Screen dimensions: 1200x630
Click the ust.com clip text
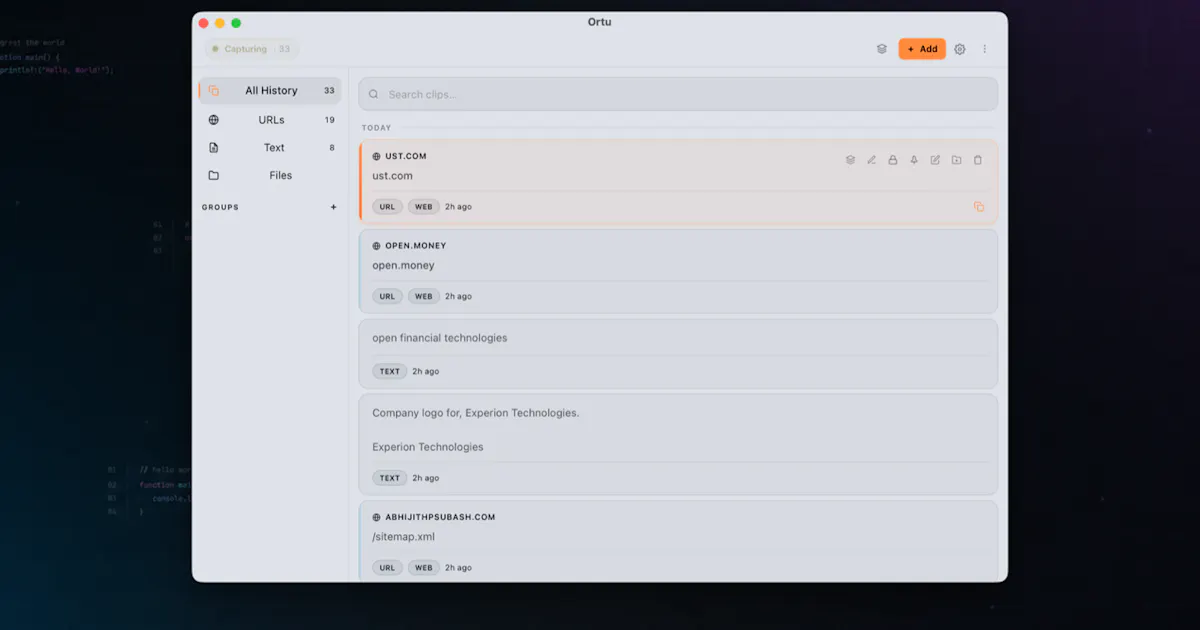[x=392, y=176]
